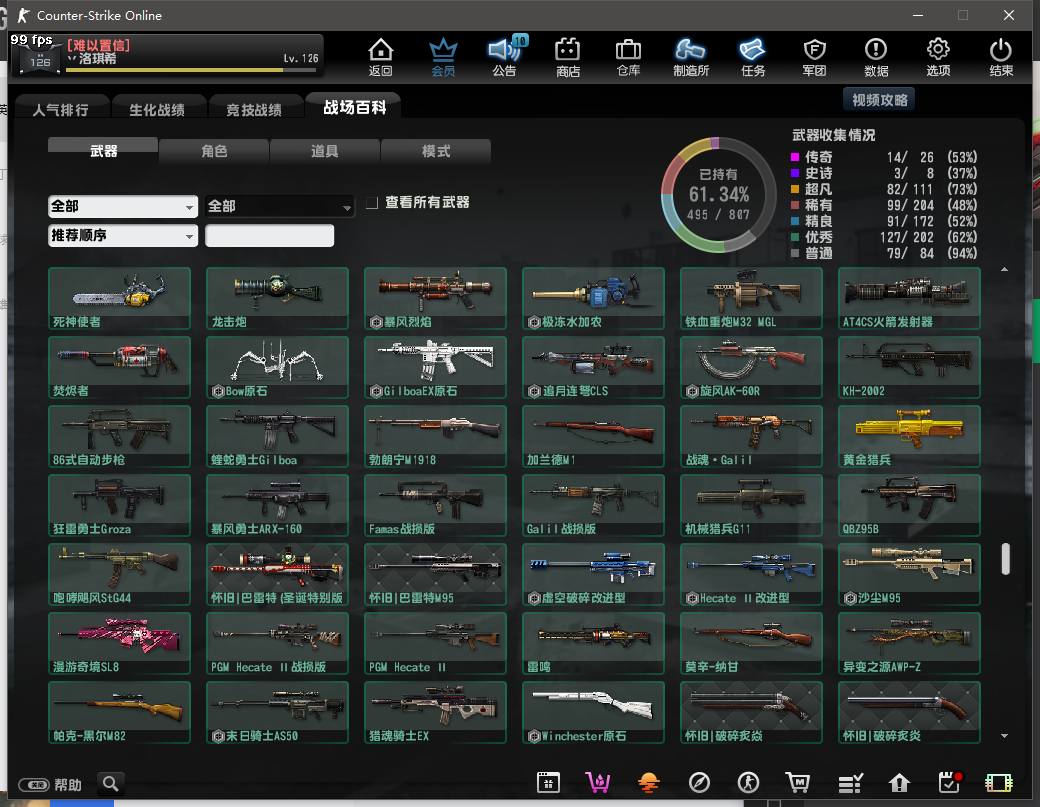Select the 沙尘M95 sniper card
Screen dimensions: 1040x807
[x=909, y=574]
